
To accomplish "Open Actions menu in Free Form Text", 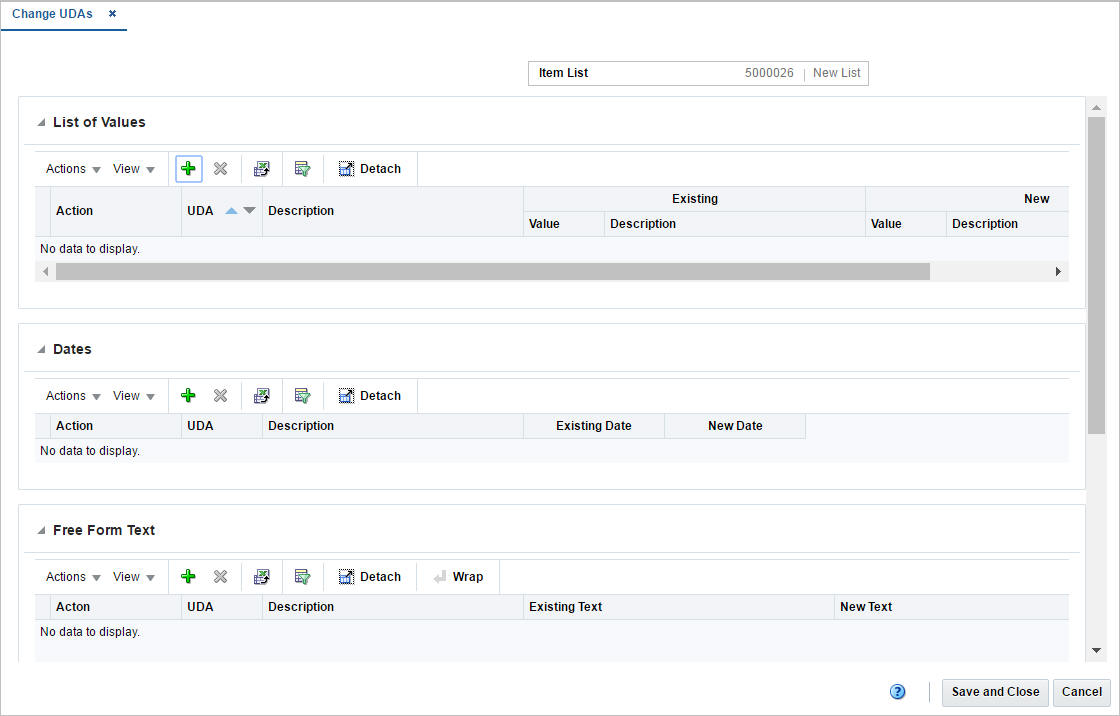I will 74,577.
